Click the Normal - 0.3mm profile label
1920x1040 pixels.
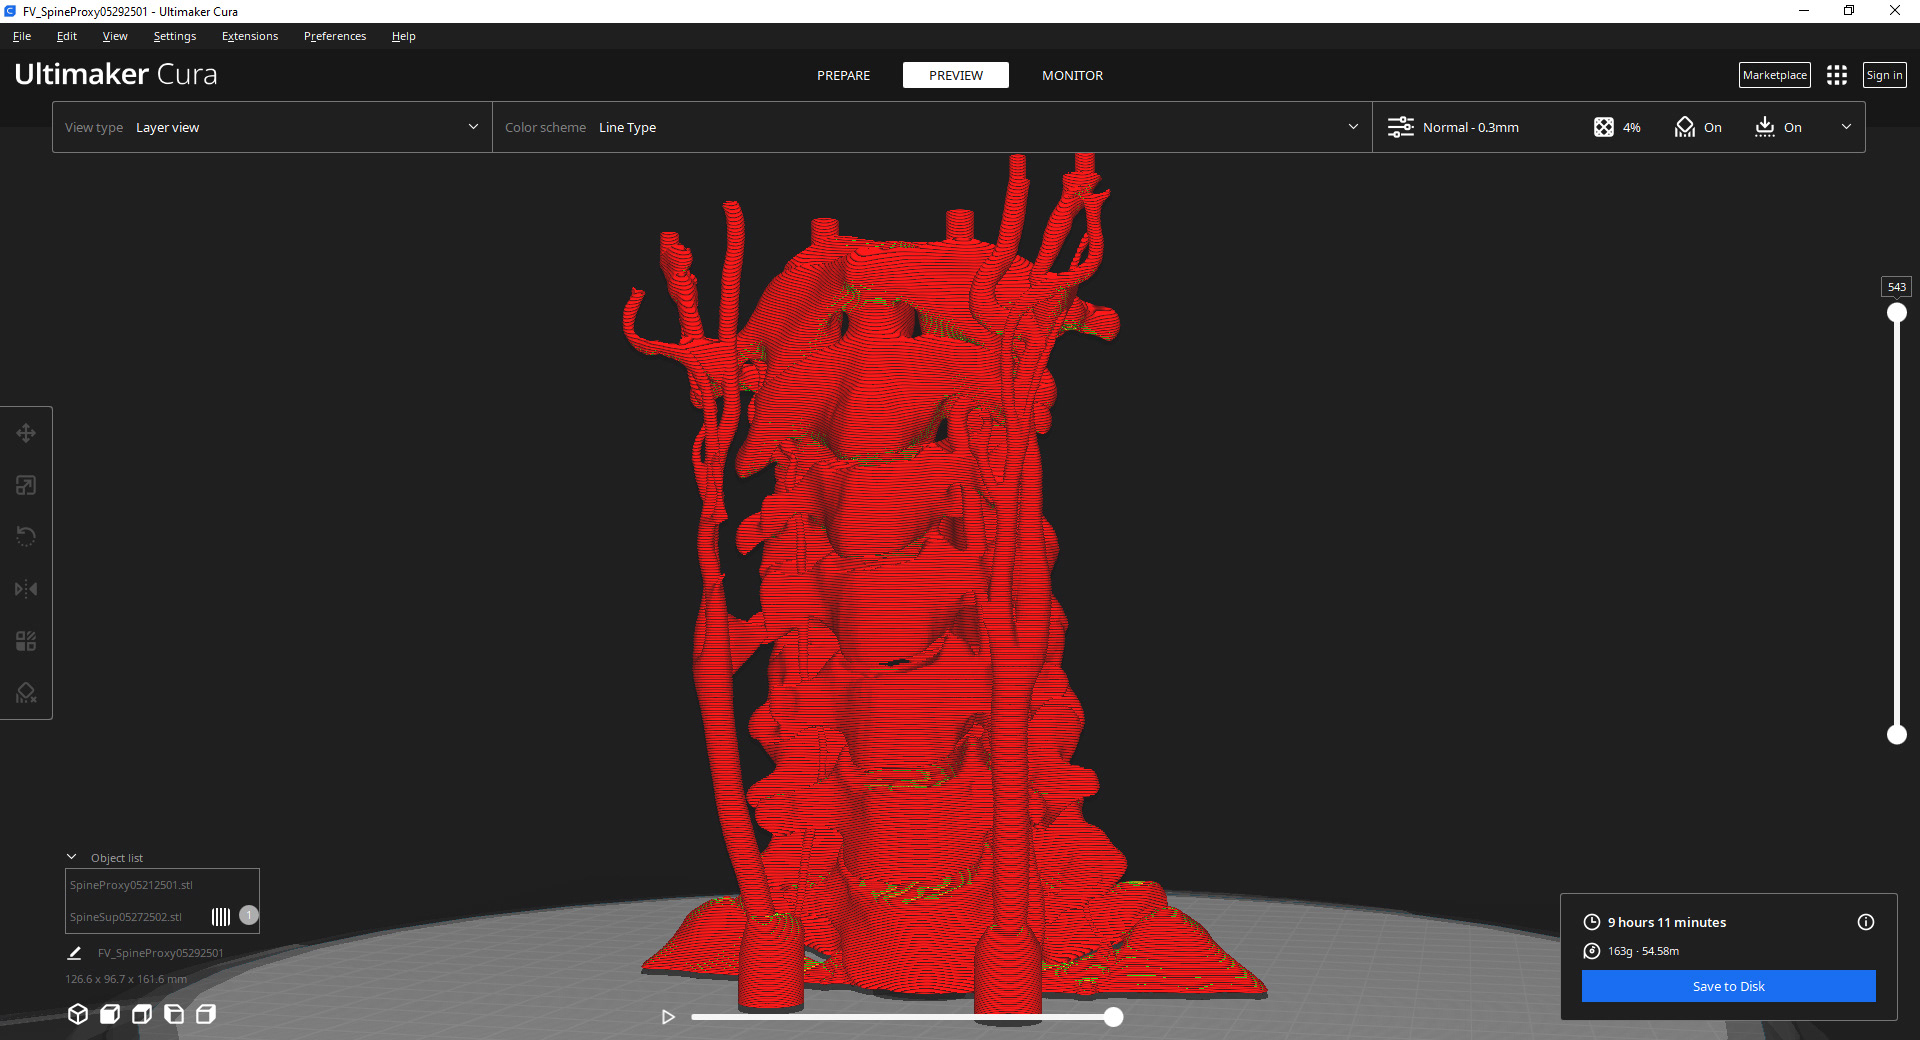[x=1471, y=127]
